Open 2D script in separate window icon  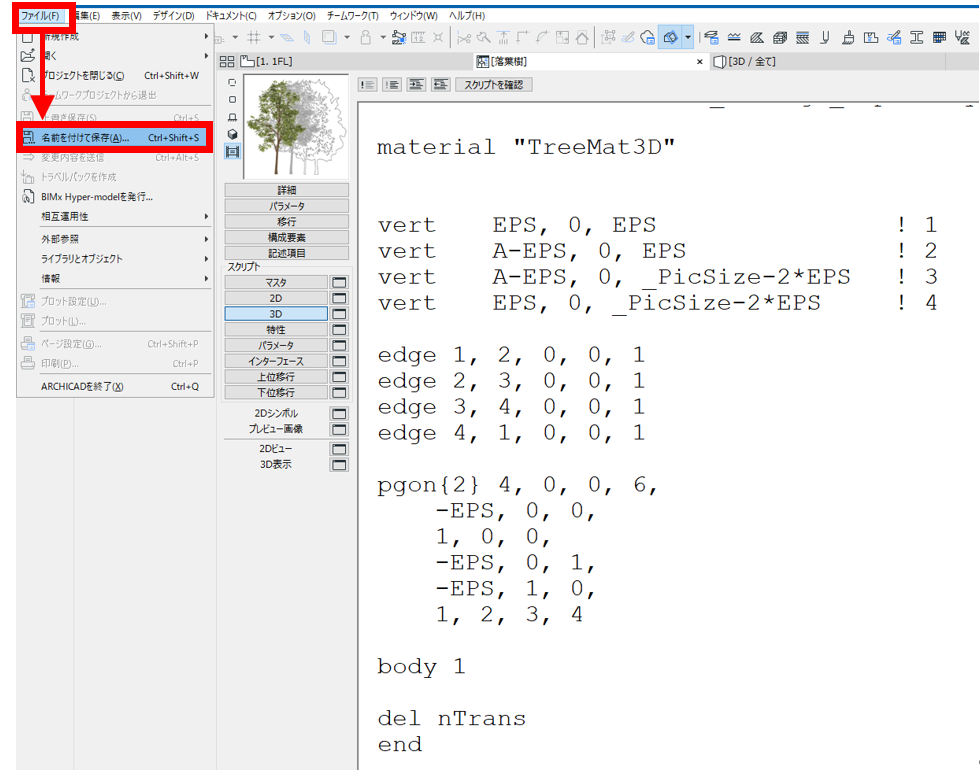point(339,298)
